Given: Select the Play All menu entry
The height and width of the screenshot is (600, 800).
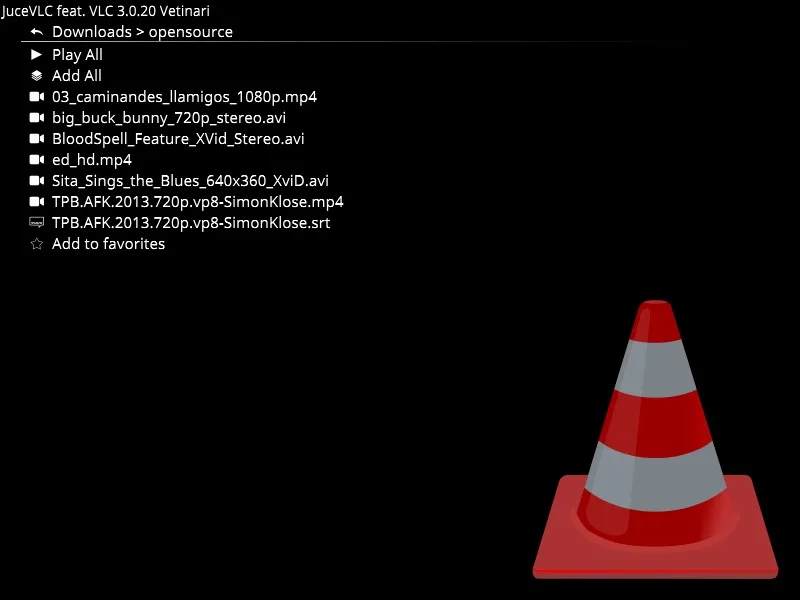Looking at the screenshot, I should (77, 55).
